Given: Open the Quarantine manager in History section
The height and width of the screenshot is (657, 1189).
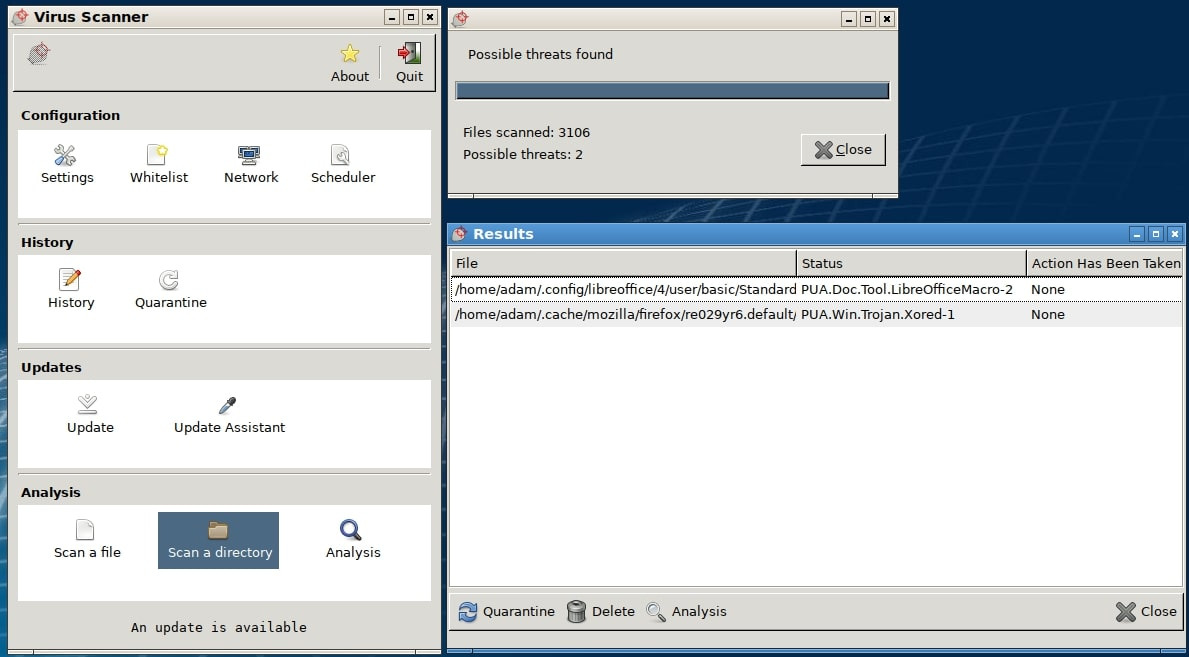Looking at the screenshot, I should click(170, 290).
